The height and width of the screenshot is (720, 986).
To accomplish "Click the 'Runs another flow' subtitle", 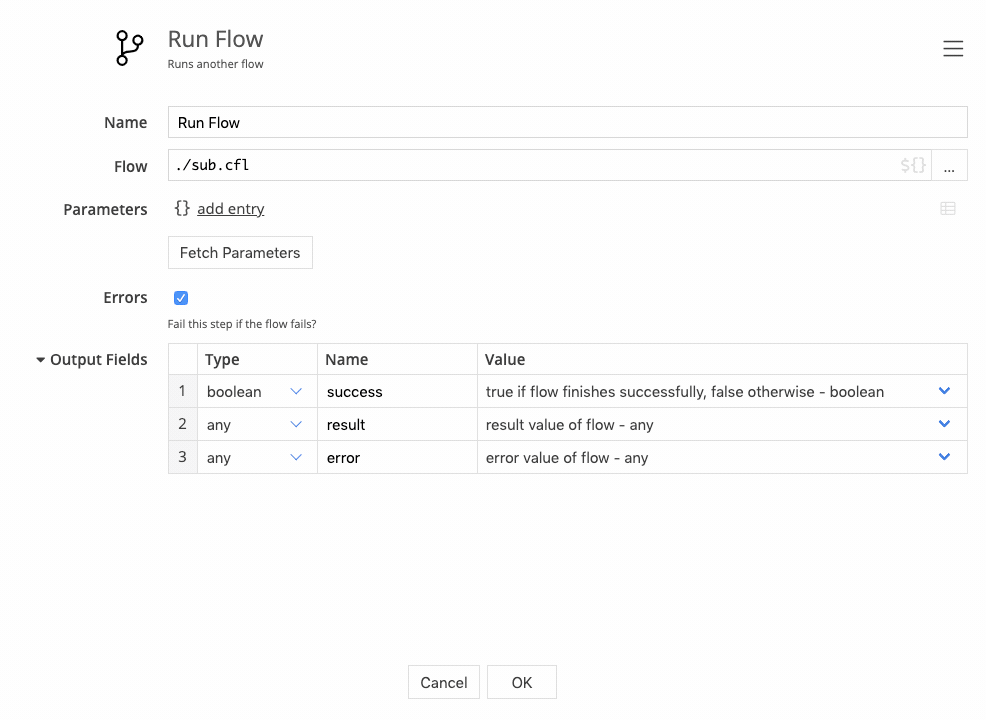I will (x=215, y=64).
